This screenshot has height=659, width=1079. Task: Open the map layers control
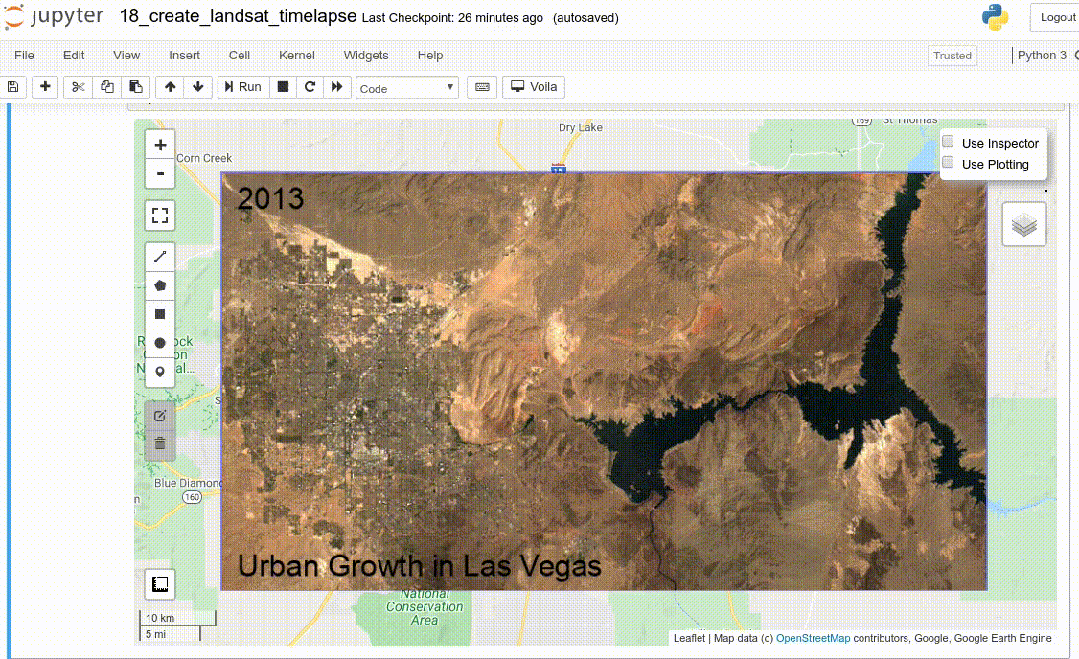point(1024,225)
